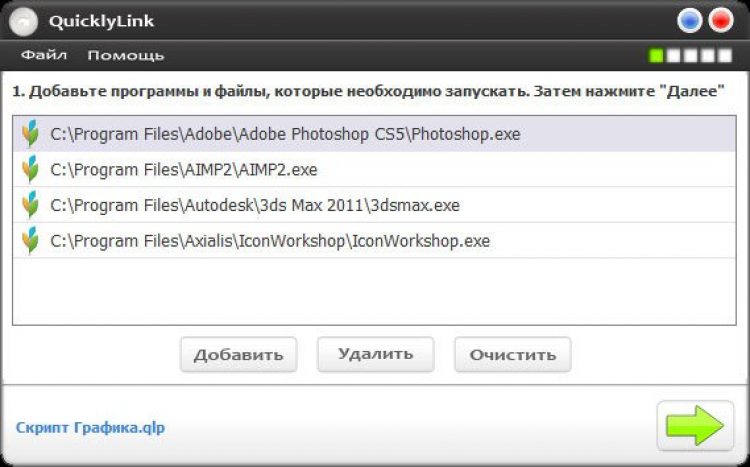
Task: Select the Adobe Photoshop CS5 path row
Action: click(x=285, y=133)
